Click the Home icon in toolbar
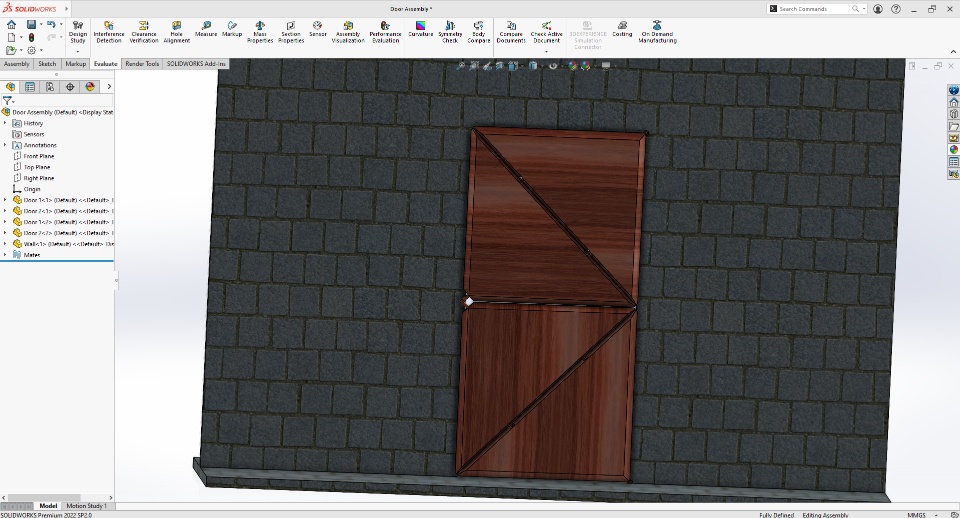The width and height of the screenshot is (960, 518). click(x=11, y=24)
